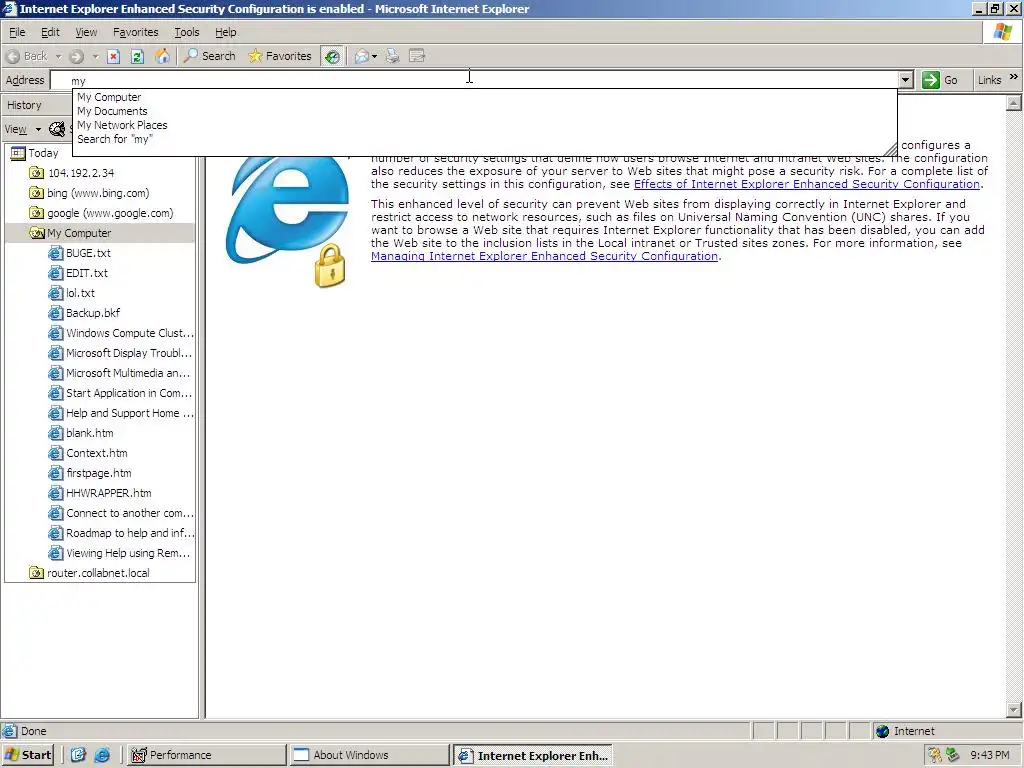Open Backup.bkf history entry
Image resolution: width=1024 pixels, height=768 pixels.
coord(85,313)
